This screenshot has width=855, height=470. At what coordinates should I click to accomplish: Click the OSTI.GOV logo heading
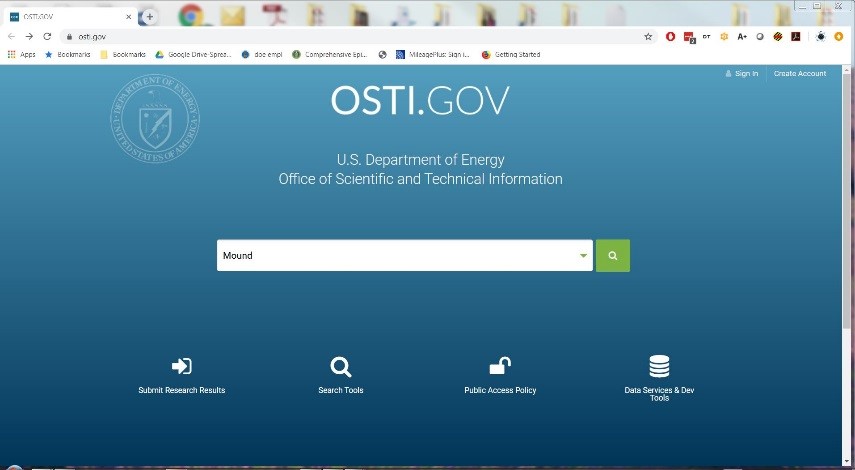pos(420,100)
